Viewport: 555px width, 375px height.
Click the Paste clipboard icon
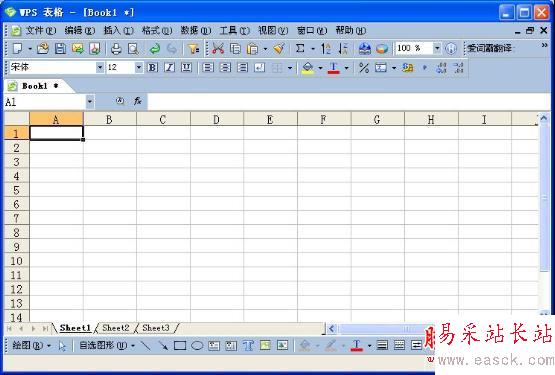pyautogui.click(x=252, y=49)
